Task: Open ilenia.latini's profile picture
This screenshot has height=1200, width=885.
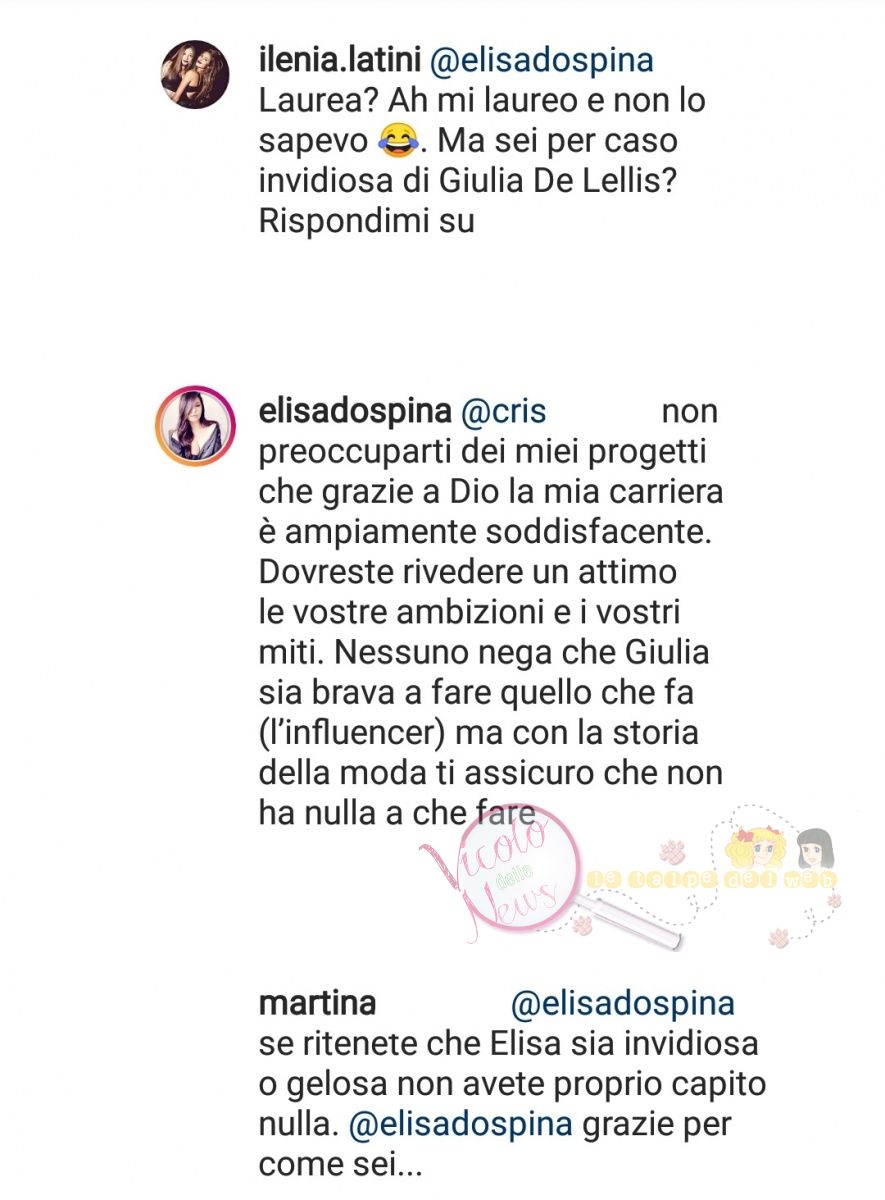Action: click(195, 74)
